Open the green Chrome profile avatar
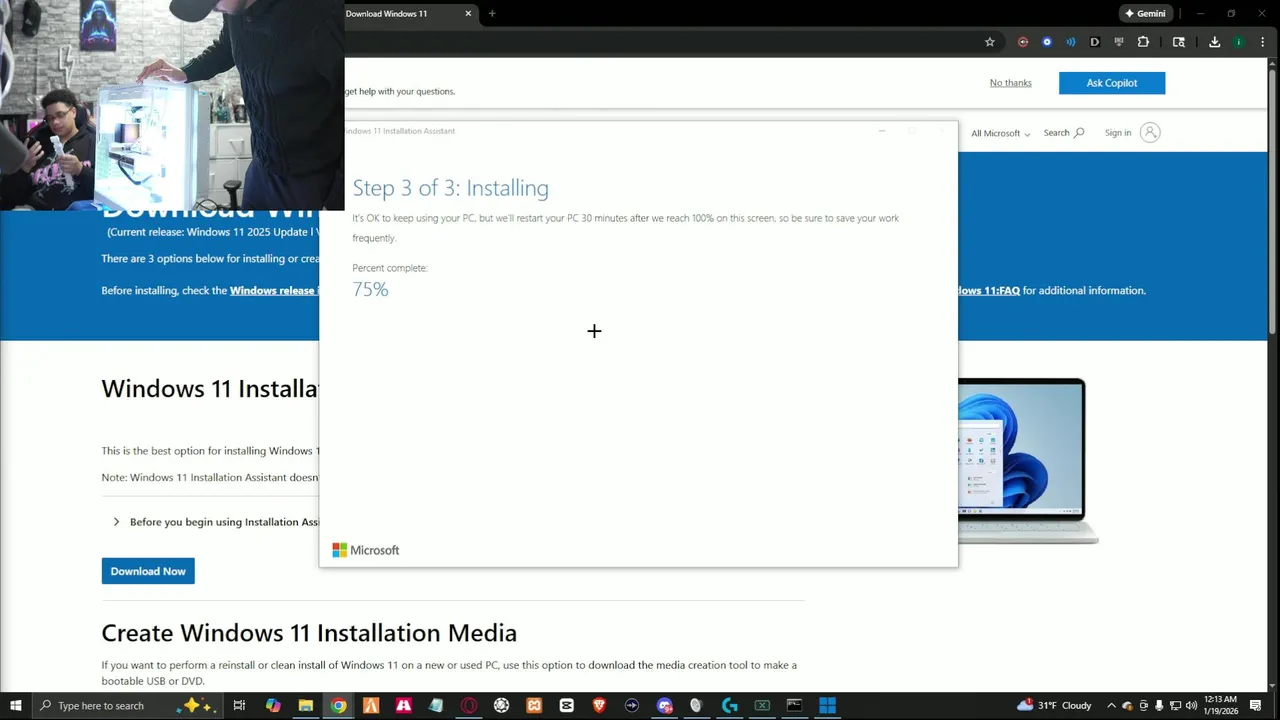Screen dimensions: 1280x720 [x=1239, y=42]
